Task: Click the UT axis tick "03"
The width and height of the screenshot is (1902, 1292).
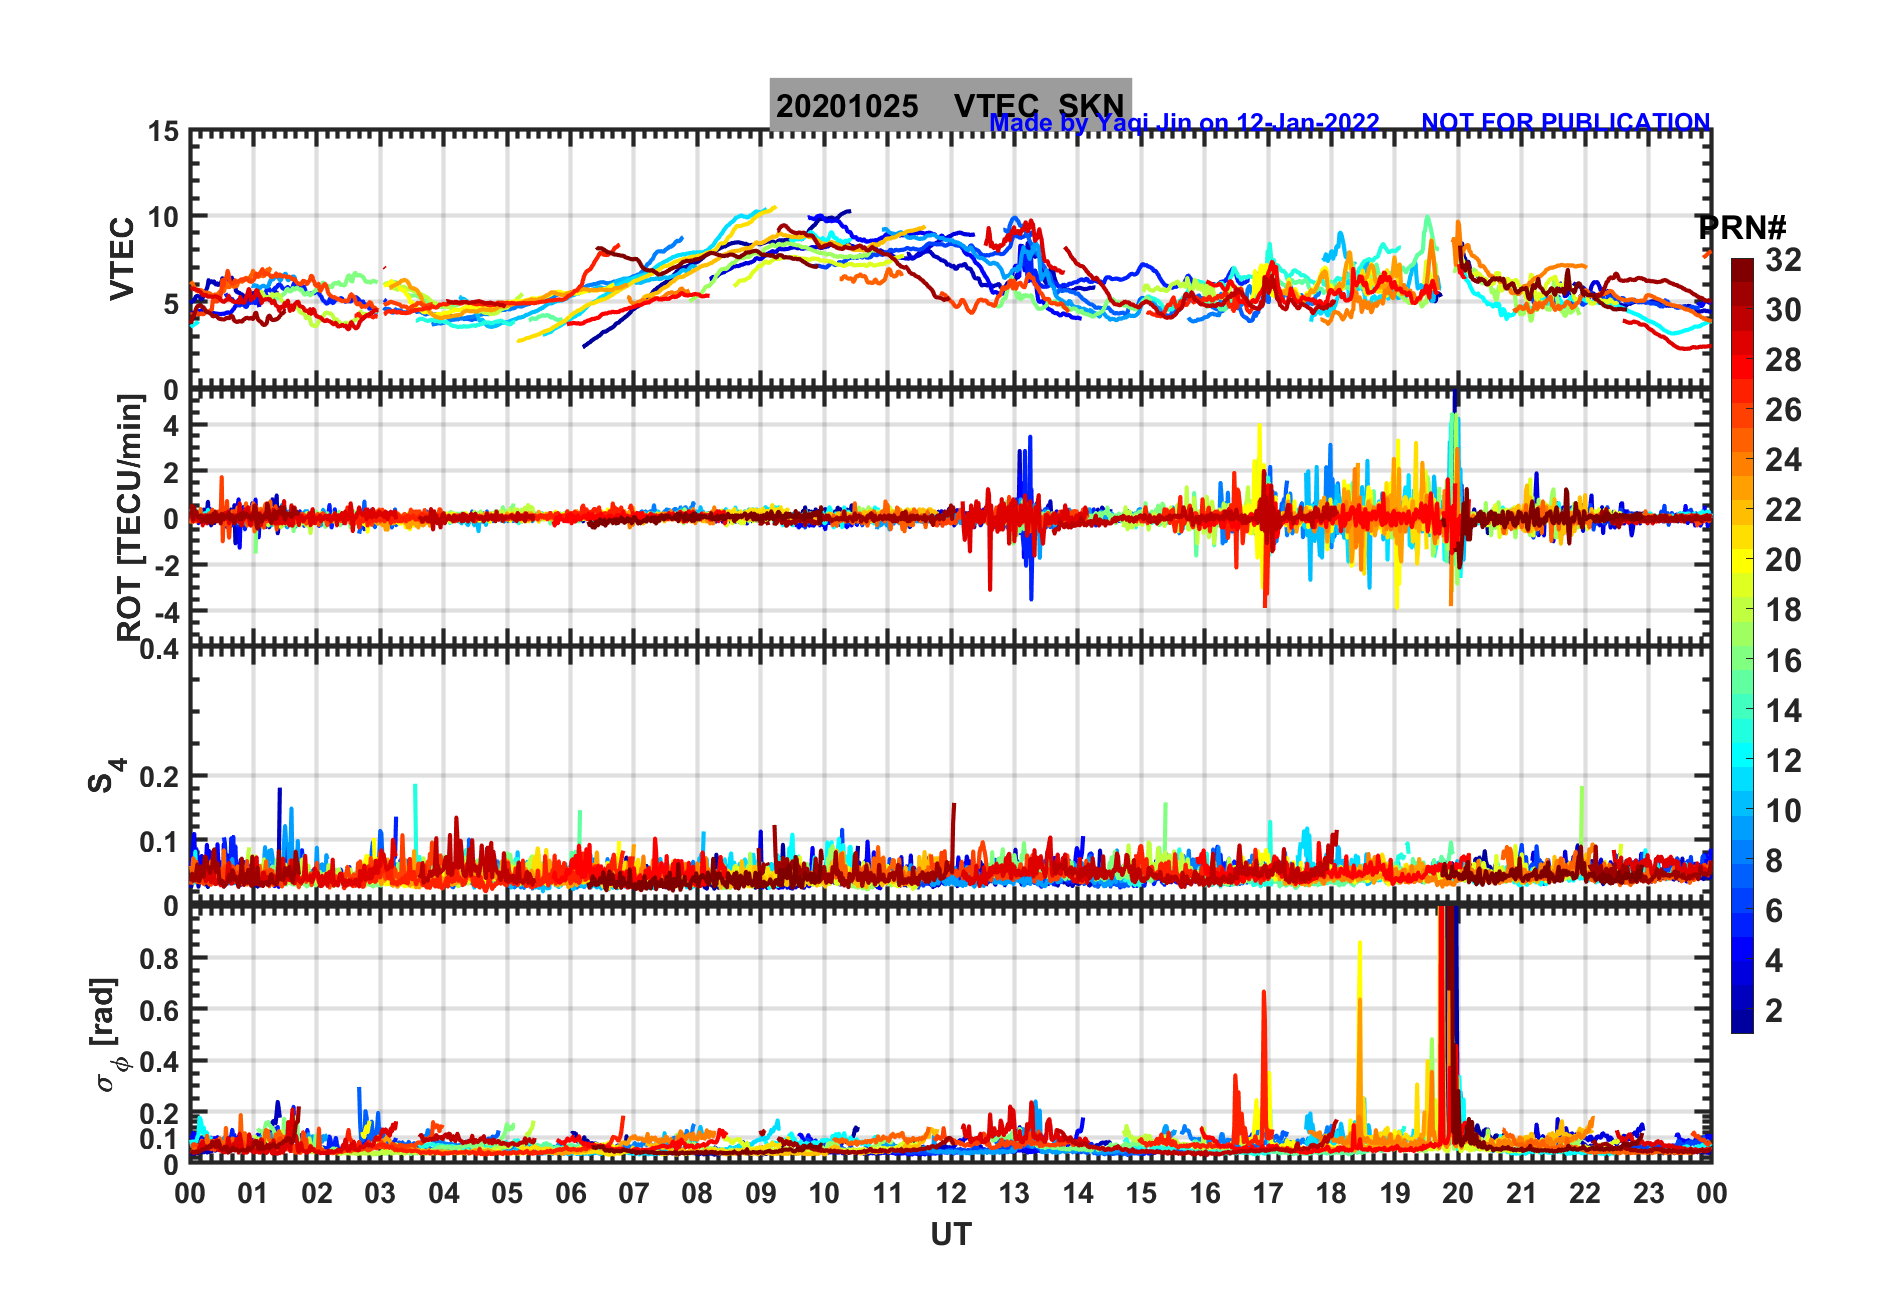Action: [380, 1193]
